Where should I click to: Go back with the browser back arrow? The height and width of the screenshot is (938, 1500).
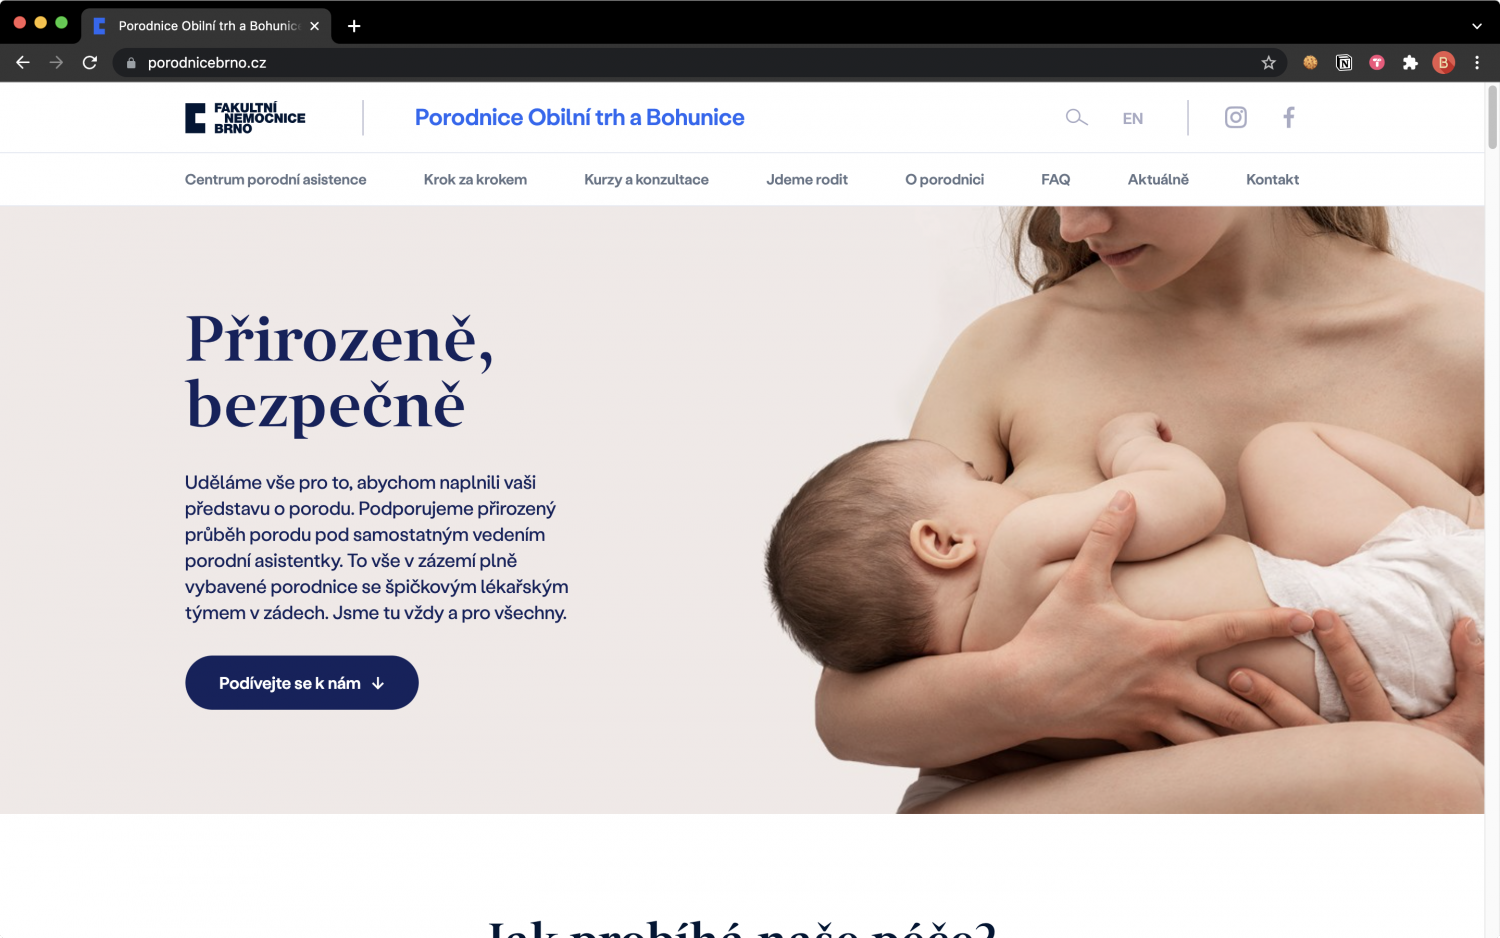click(x=23, y=63)
